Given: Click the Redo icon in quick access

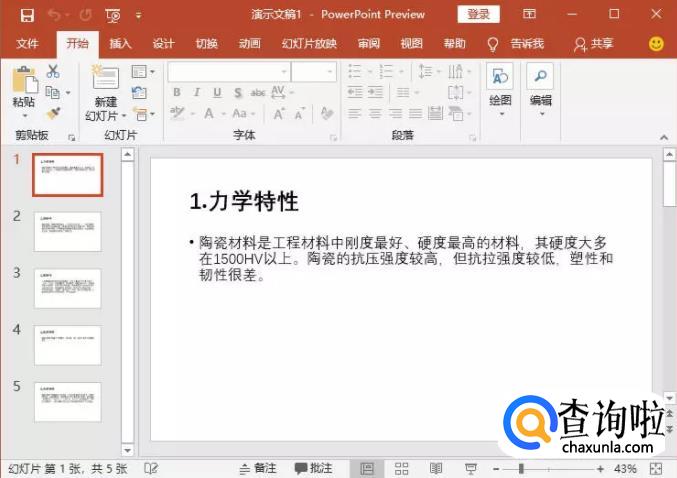Looking at the screenshot, I should [x=85, y=16].
